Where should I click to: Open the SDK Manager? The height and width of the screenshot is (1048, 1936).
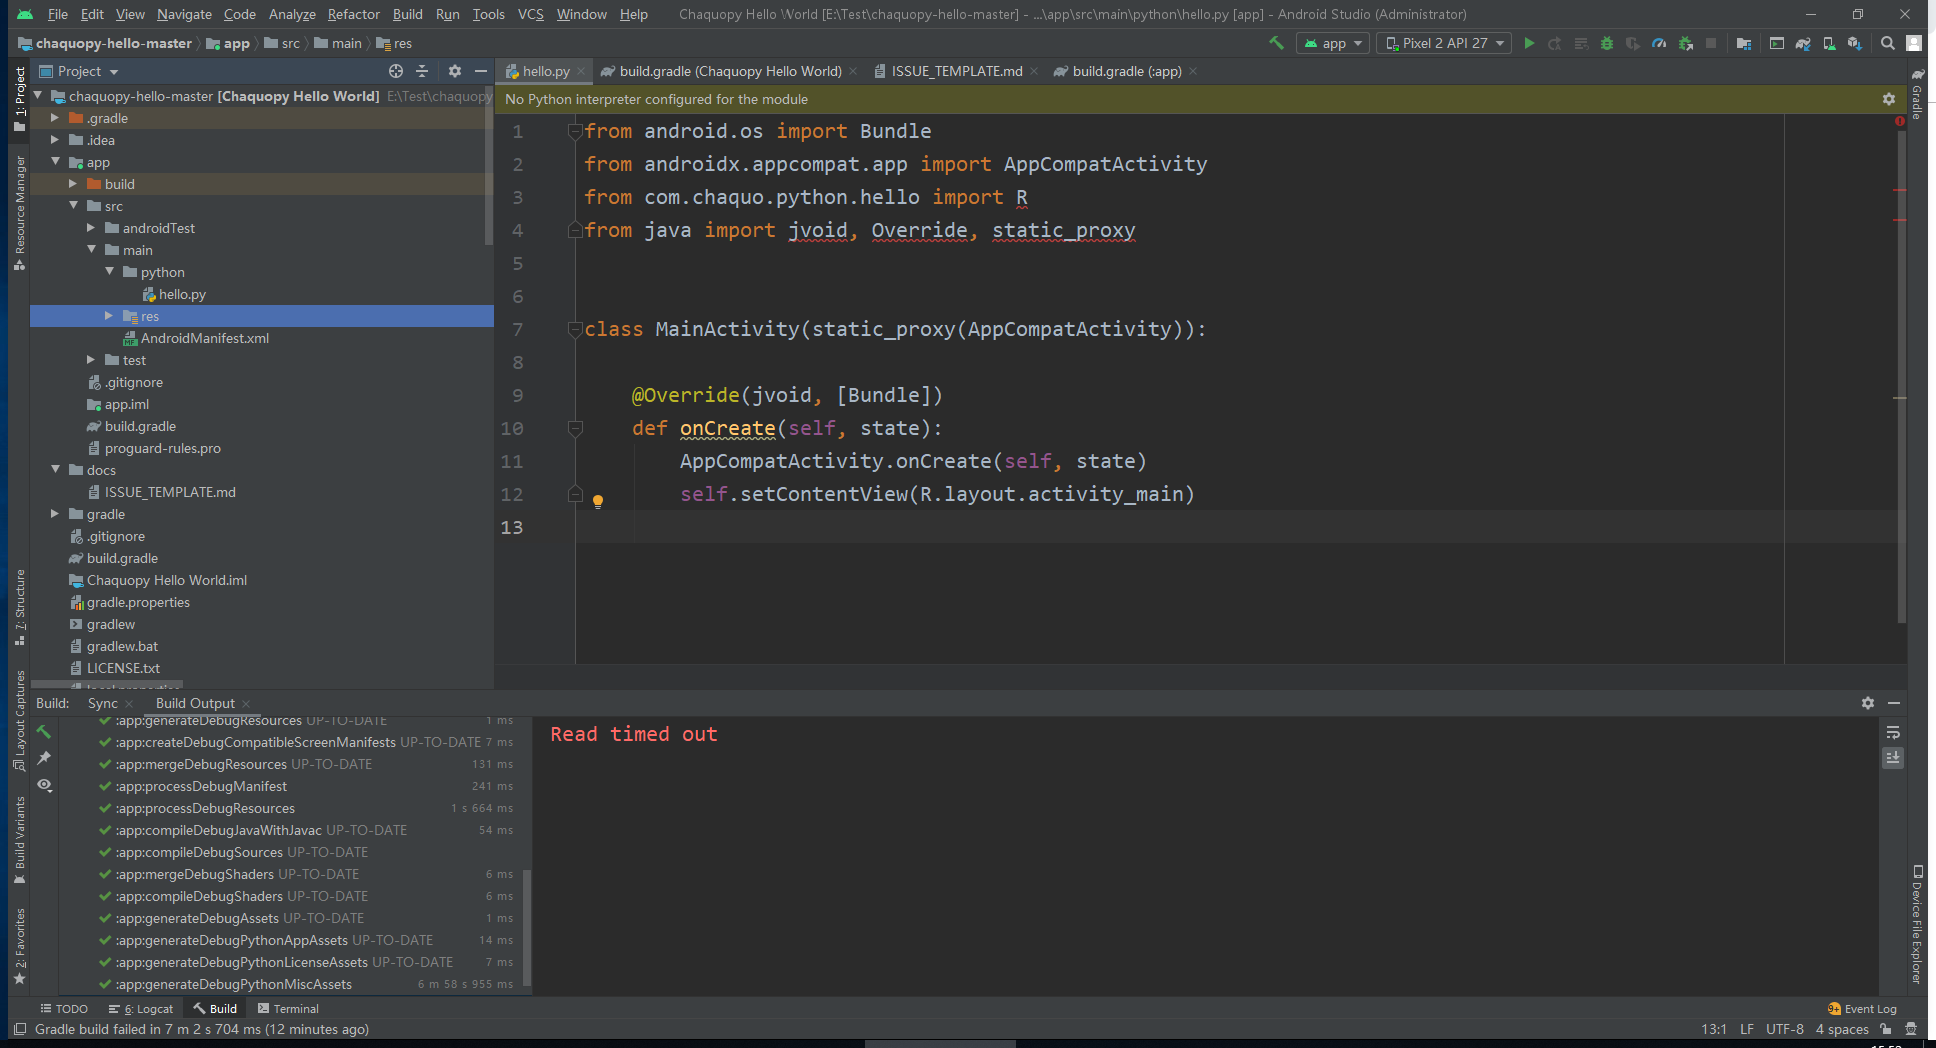click(1857, 43)
